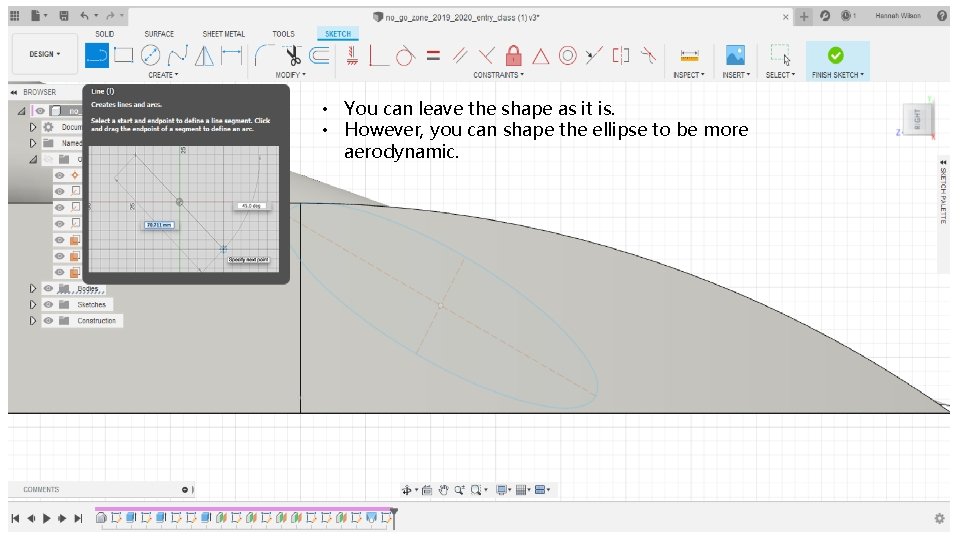The width and height of the screenshot is (960, 540).
Task: Switch to the TOOLS tab
Action: (x=283, y=34)
